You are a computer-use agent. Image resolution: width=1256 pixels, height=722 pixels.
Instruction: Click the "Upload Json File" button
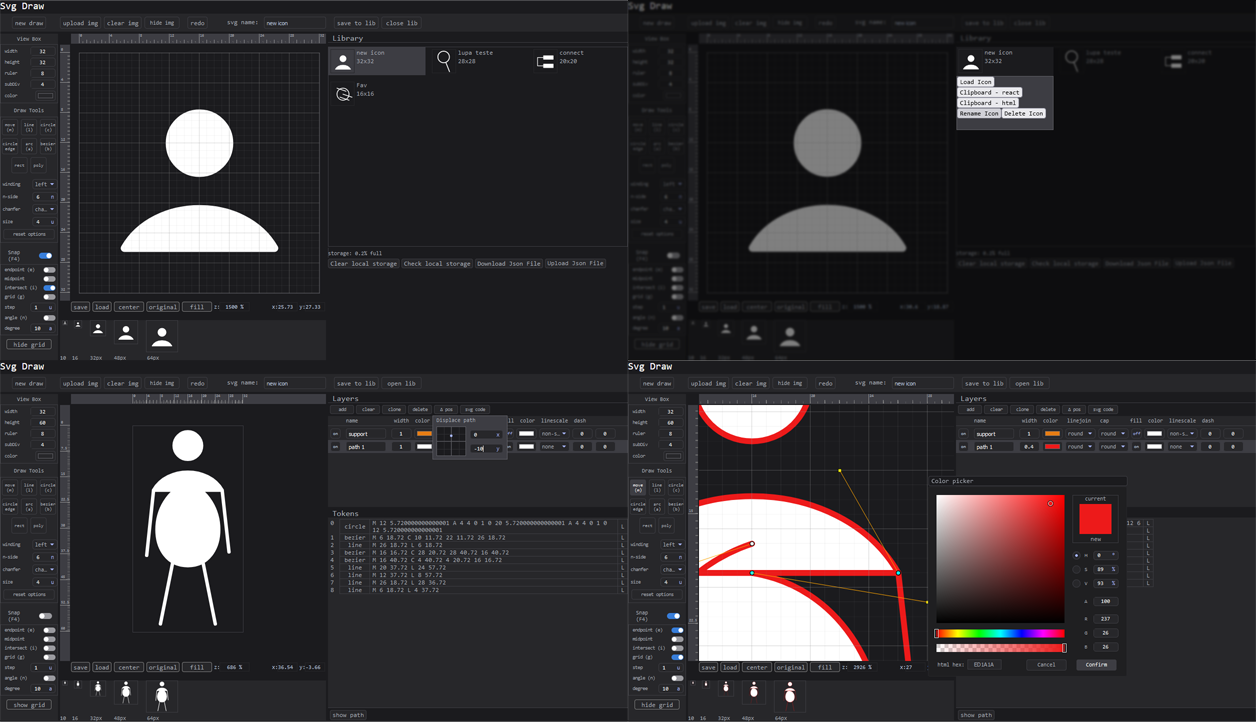pos(575,263)
